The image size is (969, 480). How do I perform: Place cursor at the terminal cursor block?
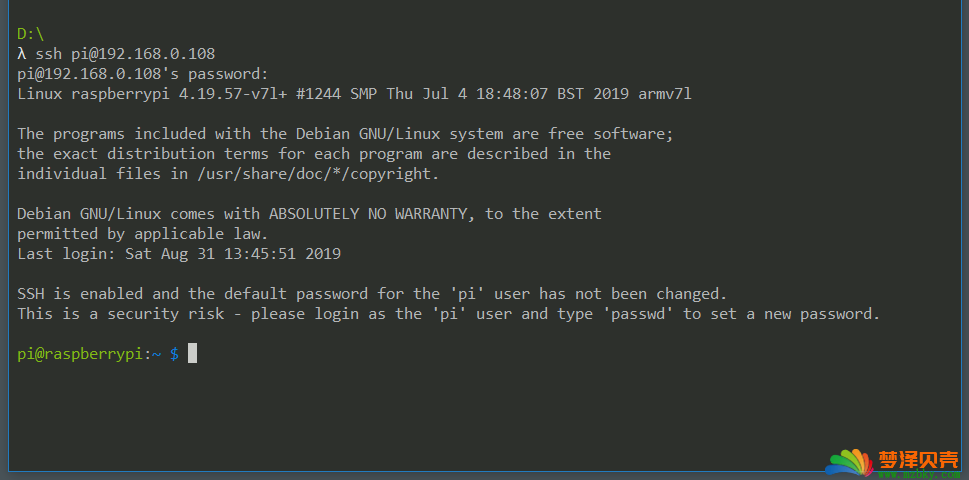193,354
